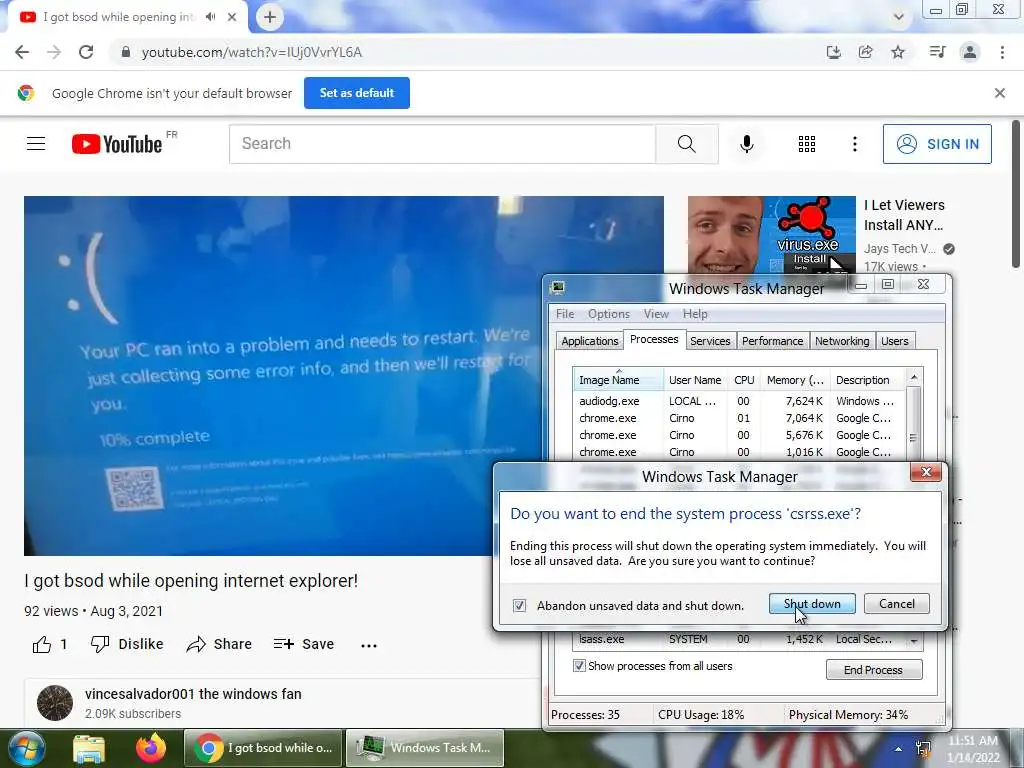Sort processes by CPU column
This screenshot has width=1024, height=768.
click(x=744, y=379)
